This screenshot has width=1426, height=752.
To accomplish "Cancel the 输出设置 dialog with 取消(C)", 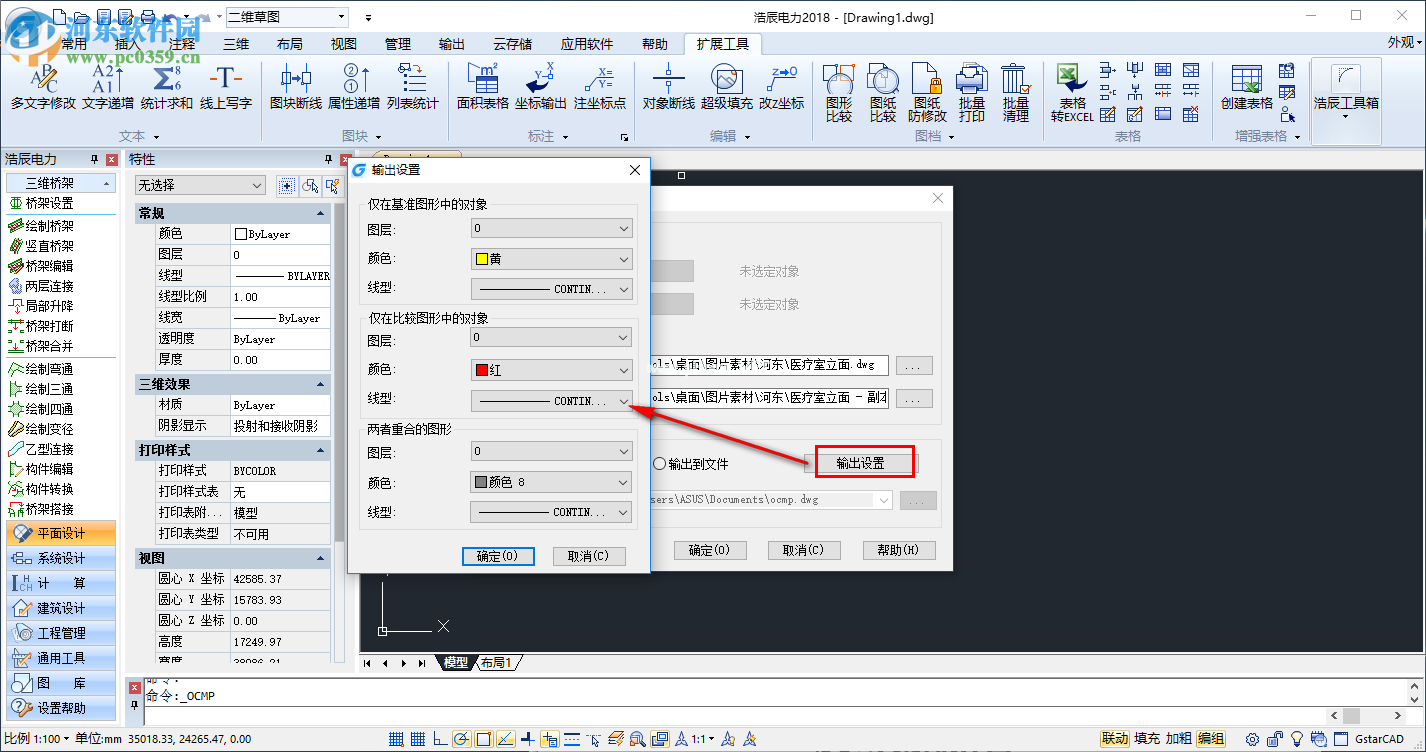I will pos(589,556).
